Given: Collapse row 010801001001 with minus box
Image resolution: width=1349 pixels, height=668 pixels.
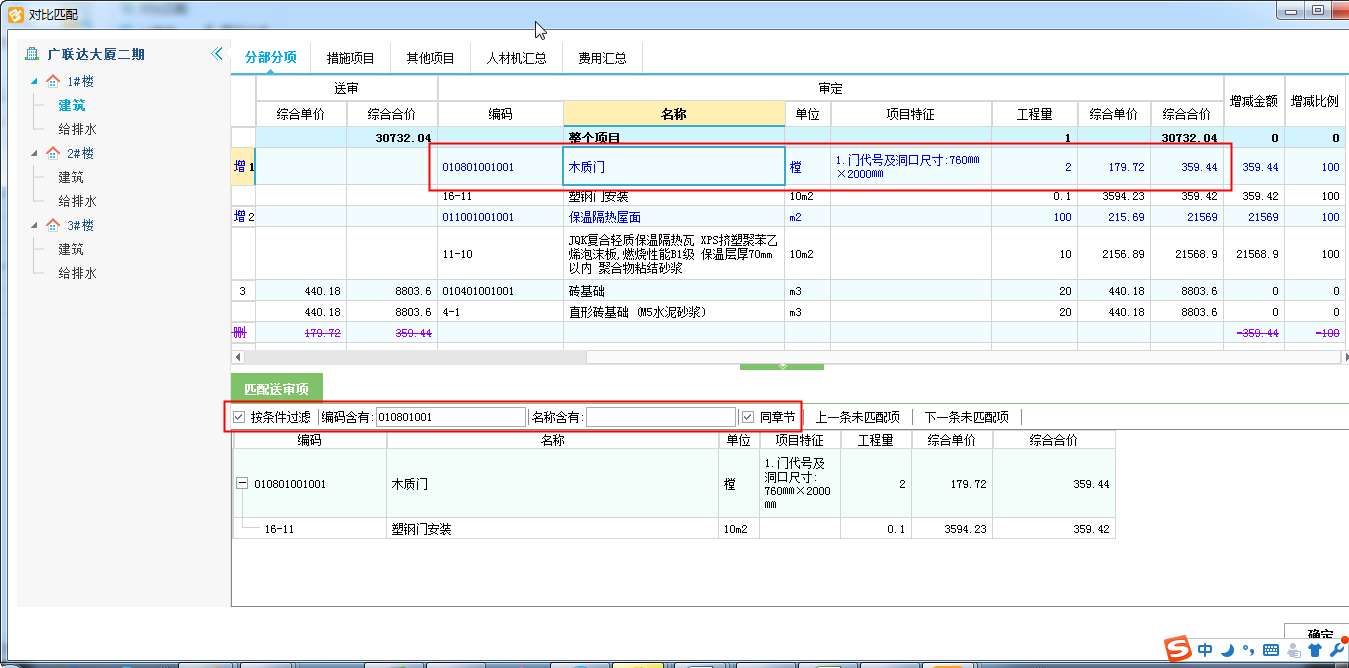Looking at the screenshot, I should (x=242, y=484).
